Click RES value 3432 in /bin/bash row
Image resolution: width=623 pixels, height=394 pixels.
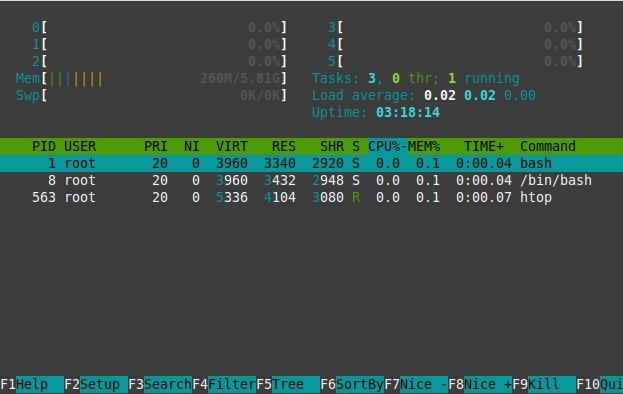tap(280, 180)
